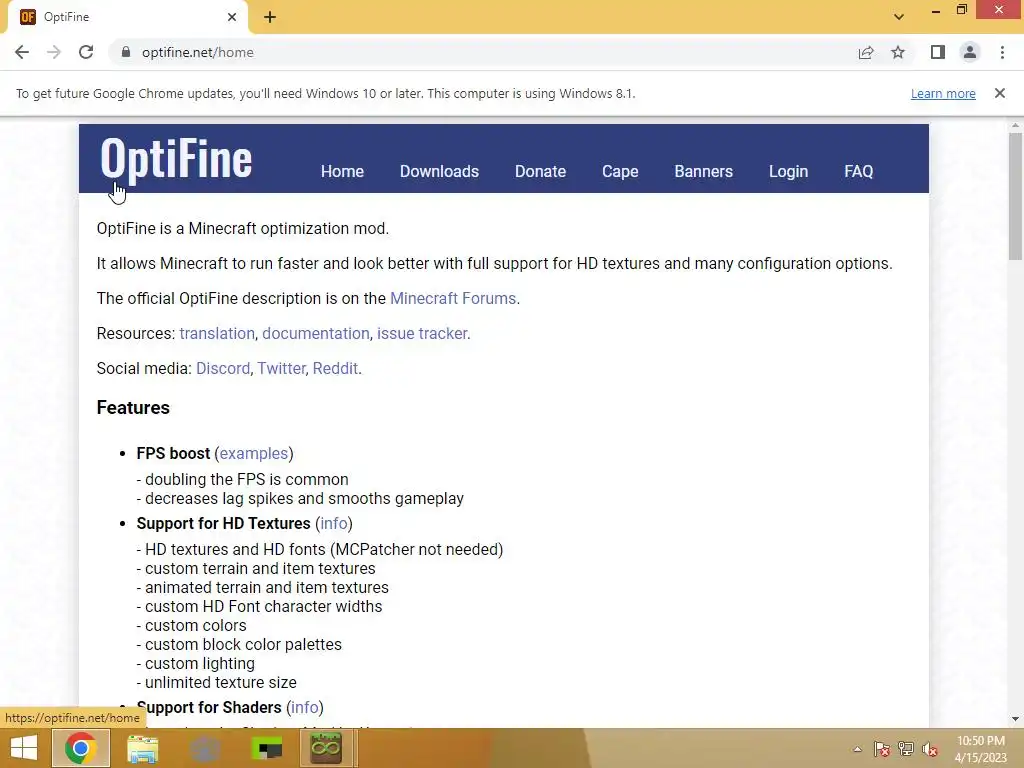1024x768 pixels.
Task: Dismiss the Chrome update notification bar
Action: (x=1000, y=93)
